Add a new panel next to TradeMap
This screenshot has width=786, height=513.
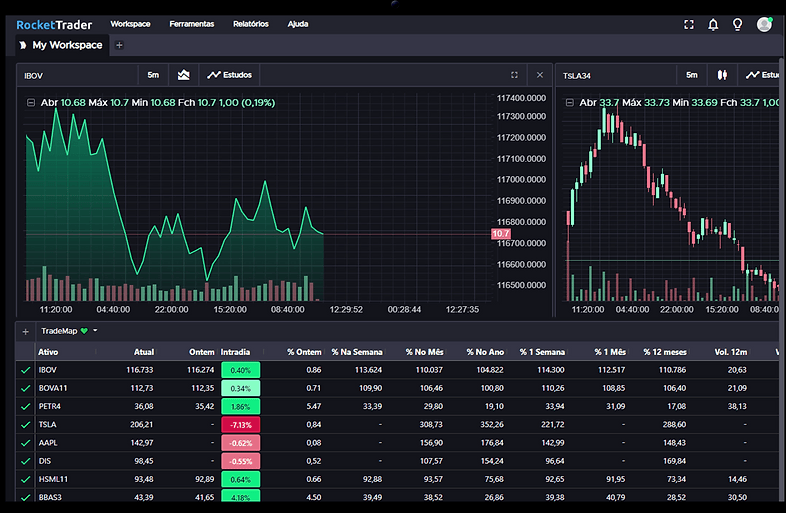(x=26, y=331)
